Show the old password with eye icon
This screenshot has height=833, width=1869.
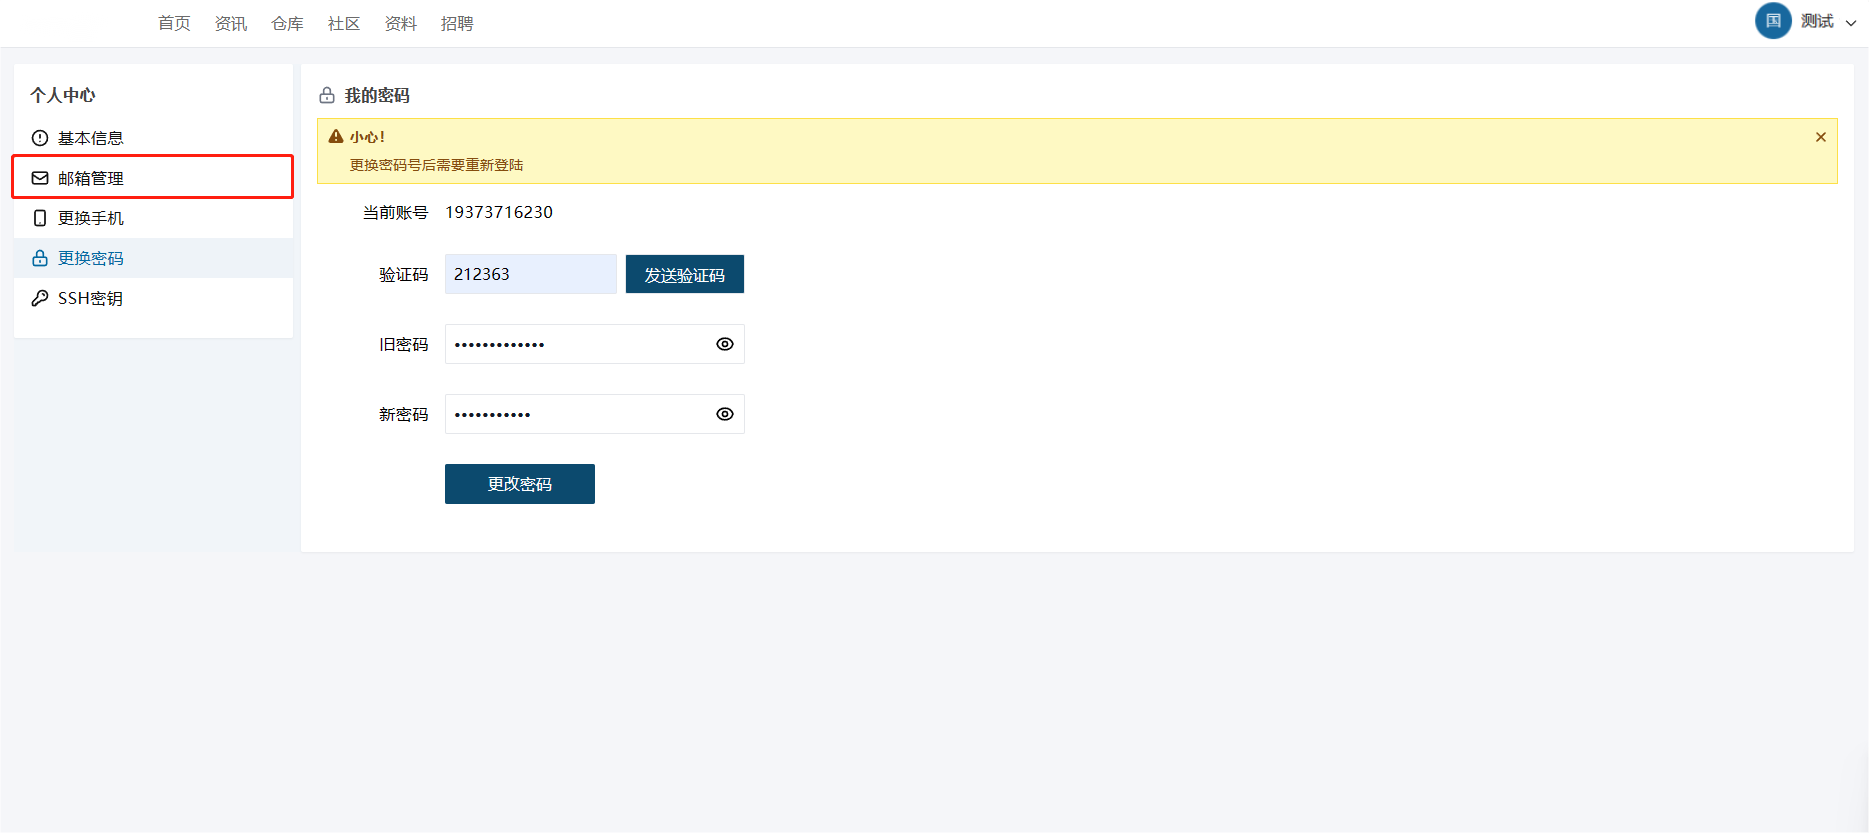point(725,344)
